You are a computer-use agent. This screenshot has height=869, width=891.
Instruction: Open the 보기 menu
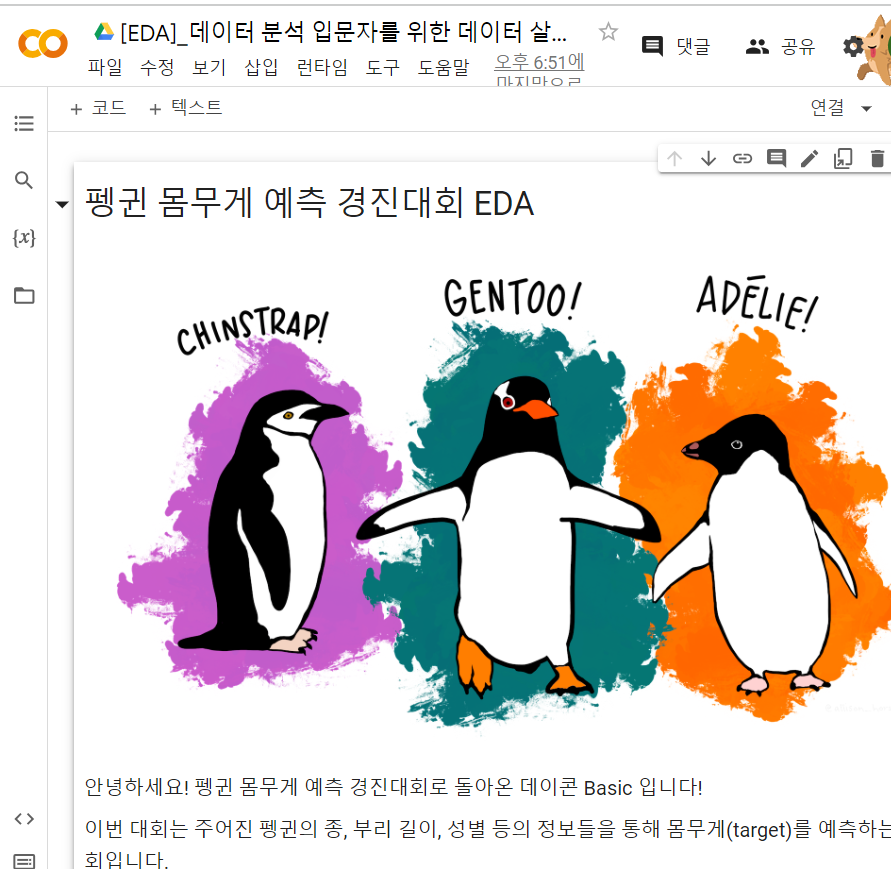(x=209, y=67)
